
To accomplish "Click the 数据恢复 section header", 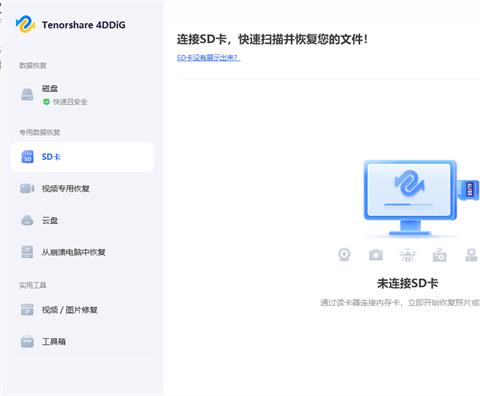I will point(33,65).
